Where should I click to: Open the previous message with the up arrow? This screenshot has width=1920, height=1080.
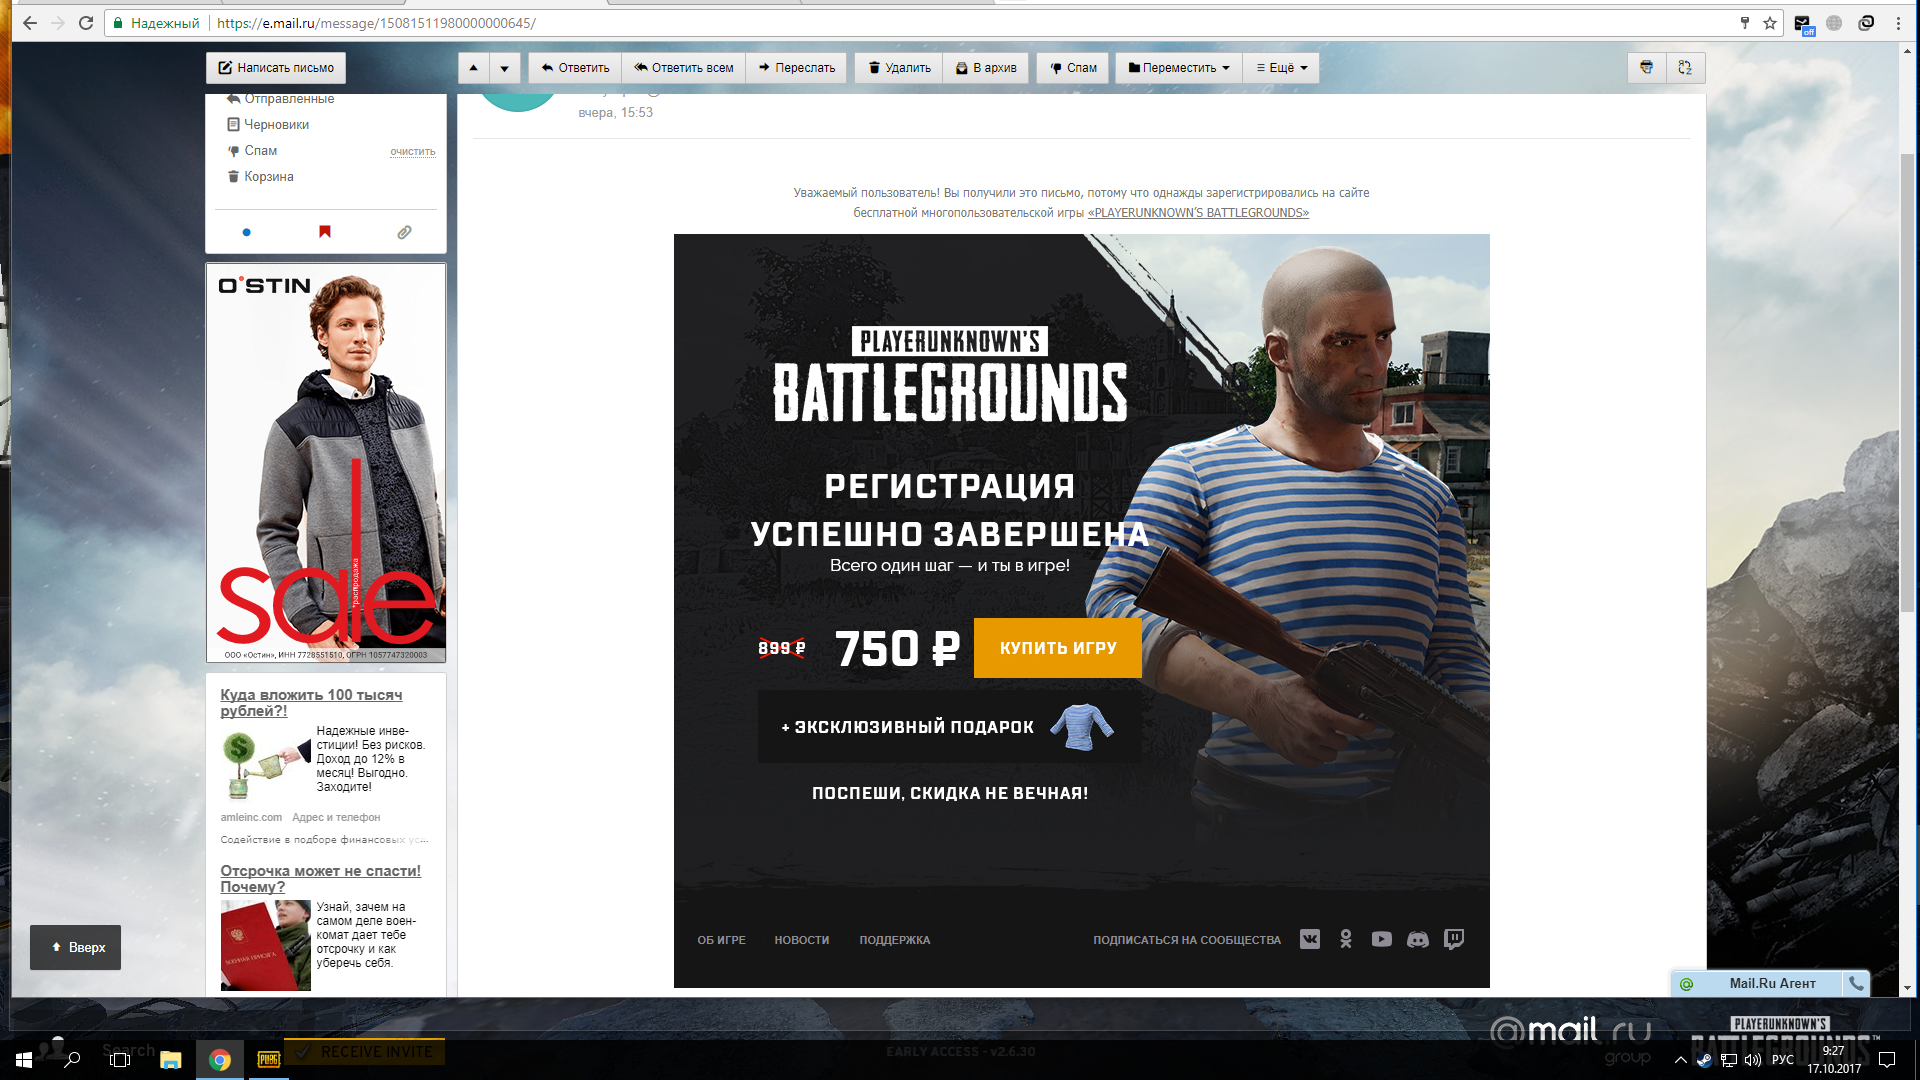(x=473, y=68)
